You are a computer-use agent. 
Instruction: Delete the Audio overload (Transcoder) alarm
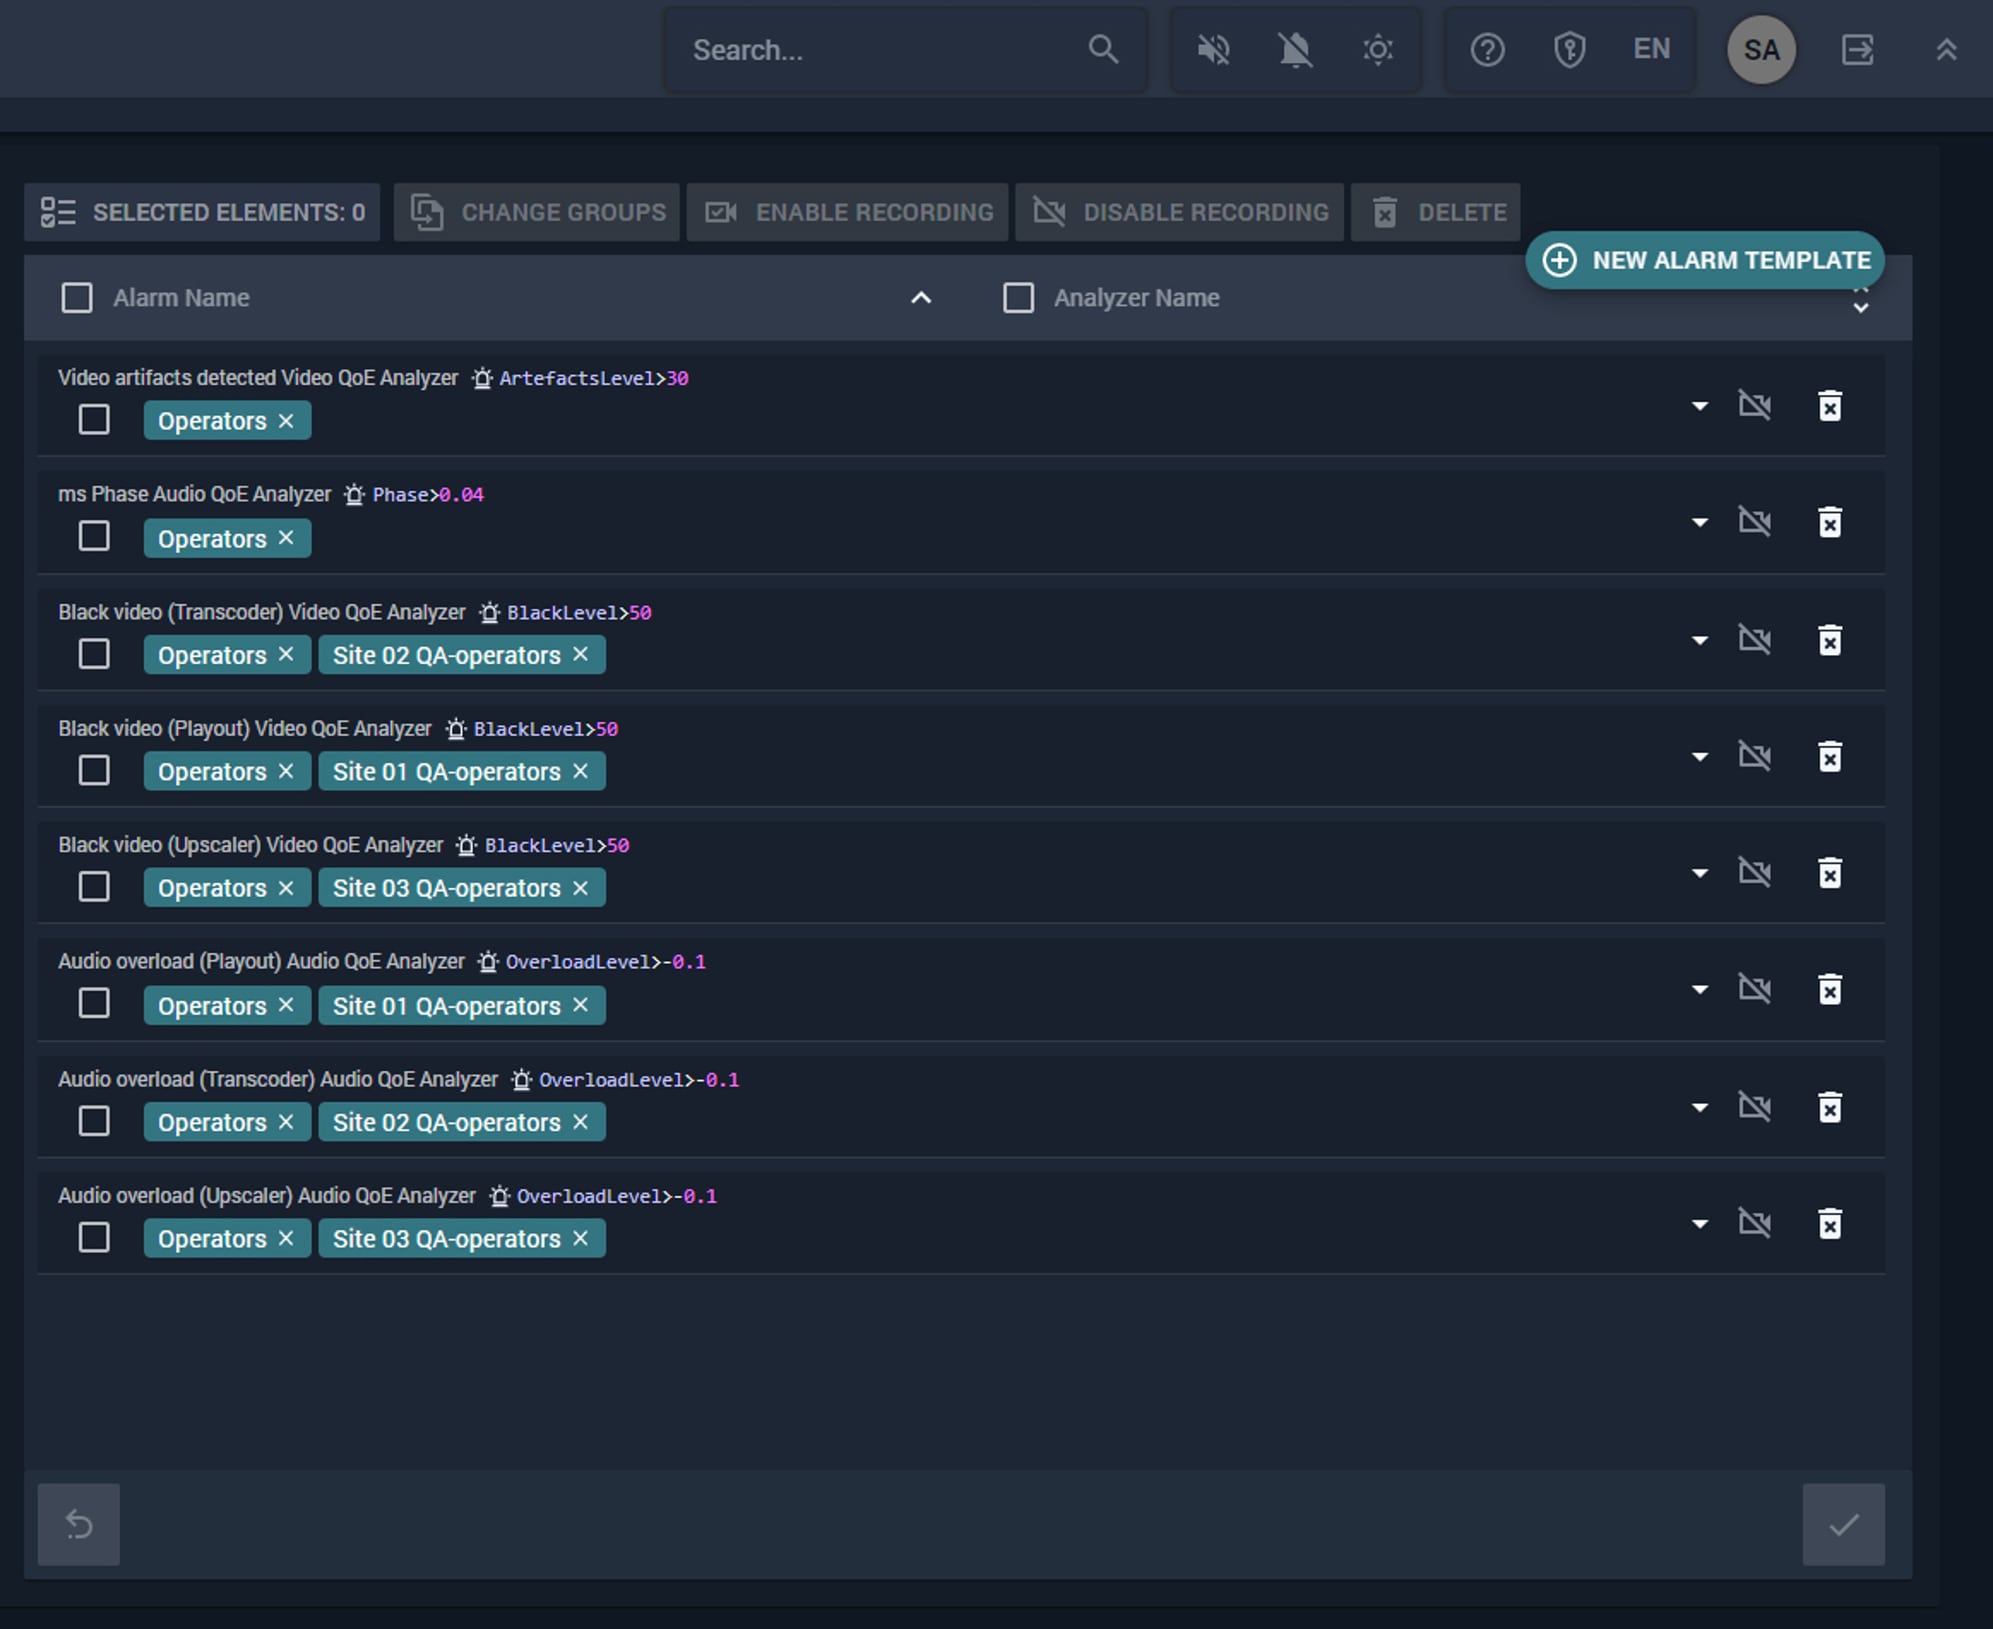[x=1830, y=1107]
